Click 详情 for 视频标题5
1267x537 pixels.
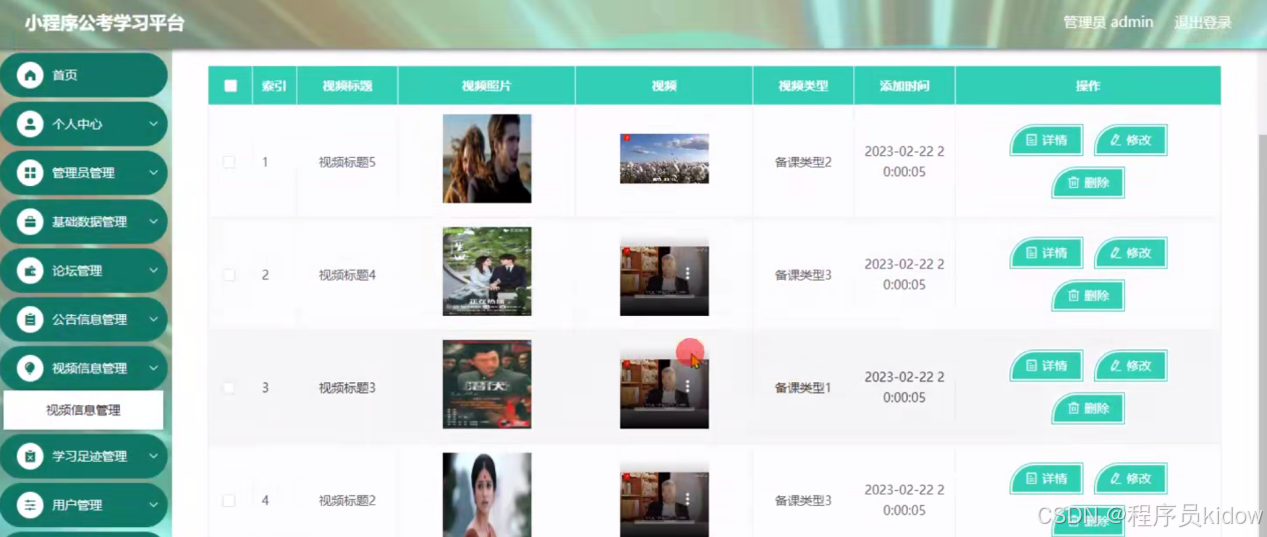tap(1046, 140)
